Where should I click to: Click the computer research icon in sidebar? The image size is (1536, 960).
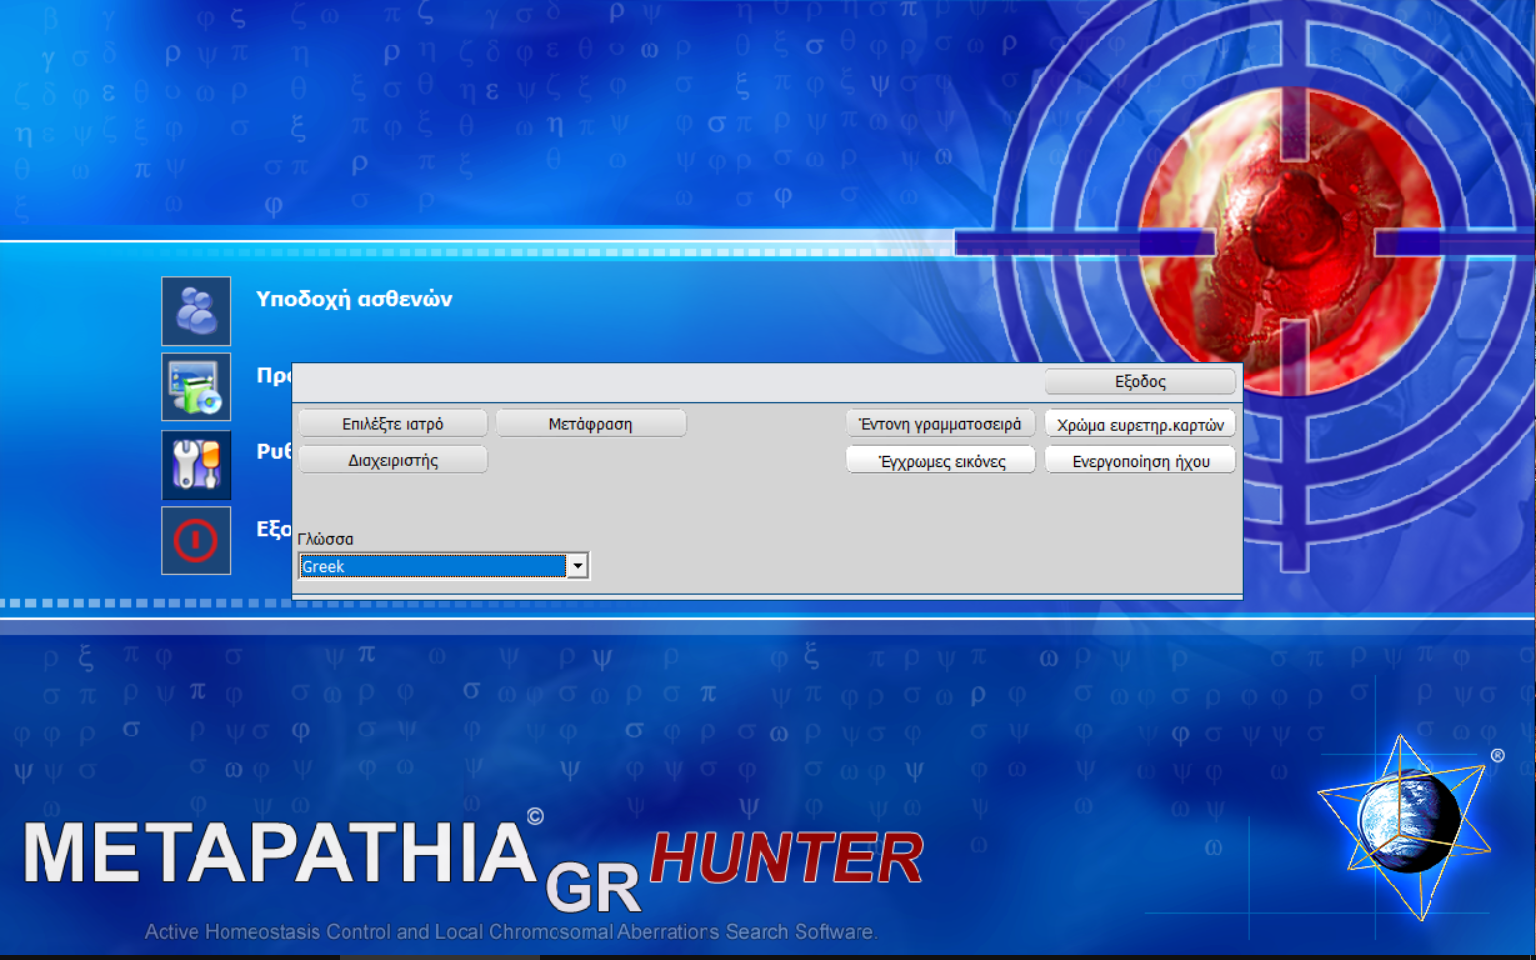(x=196, y=387)
